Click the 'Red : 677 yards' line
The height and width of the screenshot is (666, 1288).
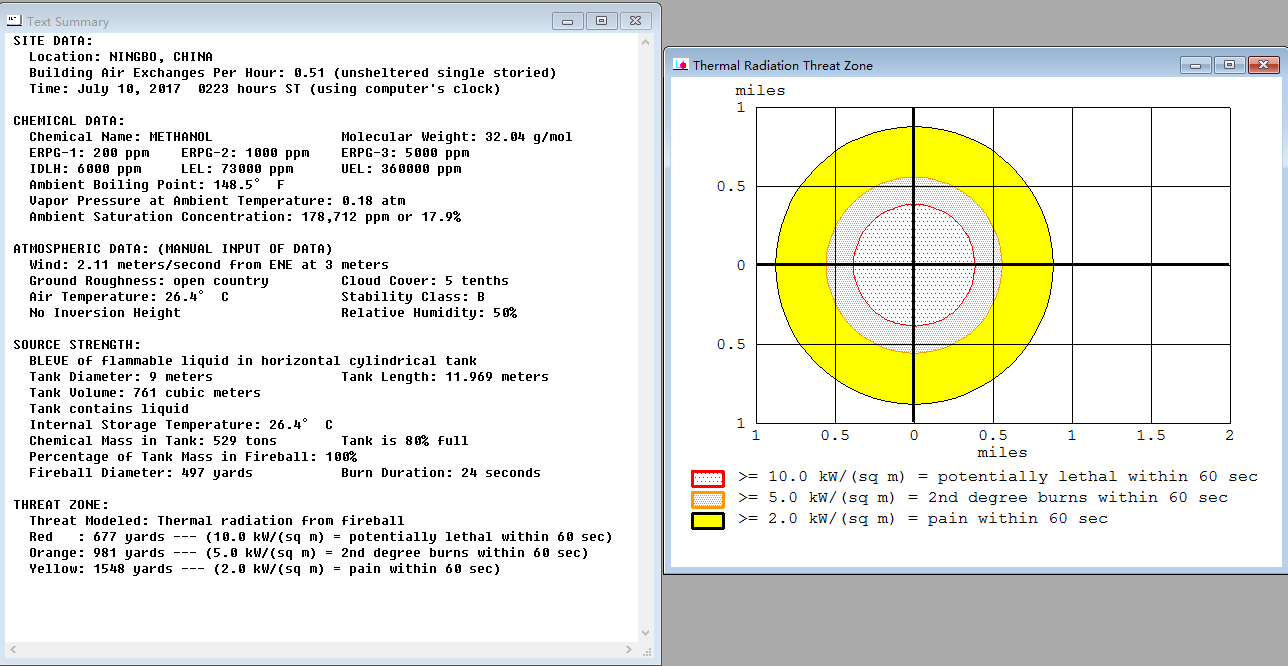pyautogui.click(x=321, y=537)
